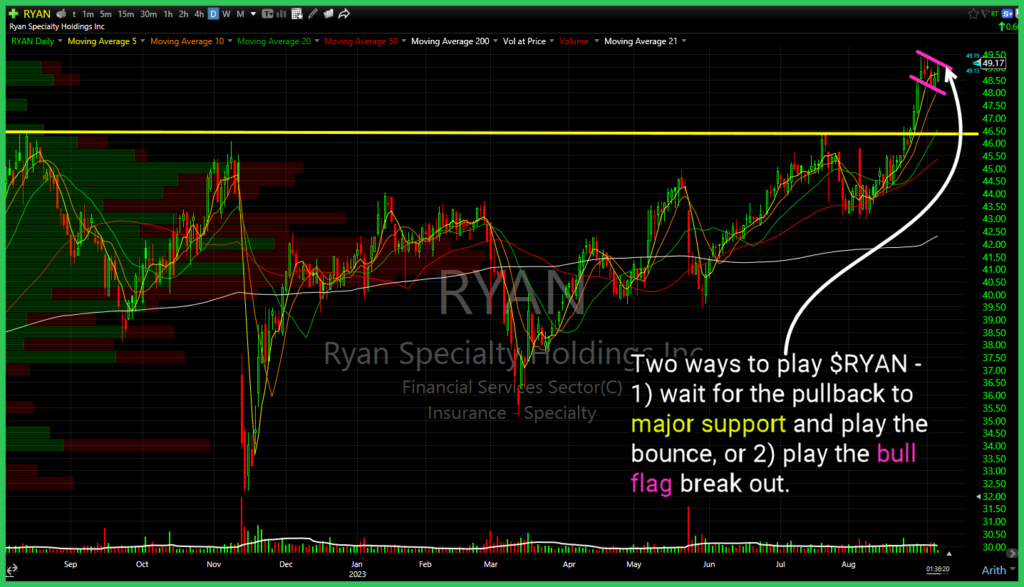Open the Volume dropdown arrow
This screenshot has height=587, width=1024.
pos(596,41)
